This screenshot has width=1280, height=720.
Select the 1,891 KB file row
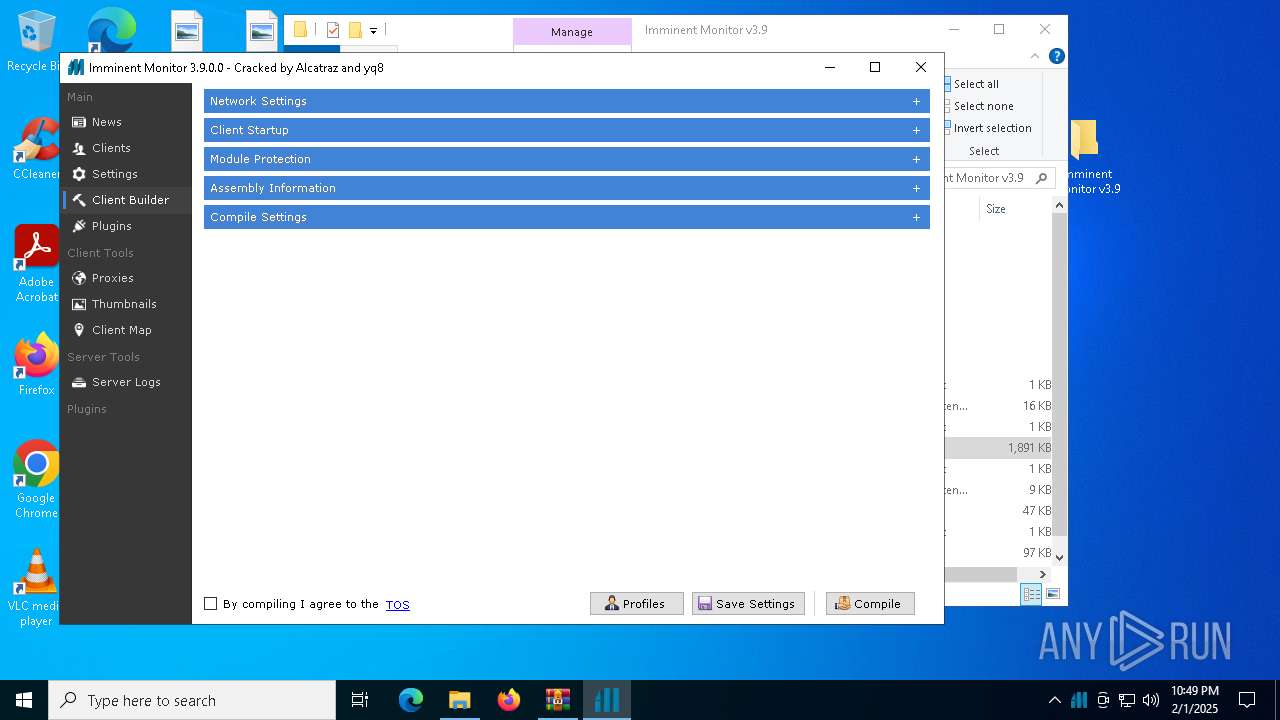pyautogui.click(x=998, y=448)
